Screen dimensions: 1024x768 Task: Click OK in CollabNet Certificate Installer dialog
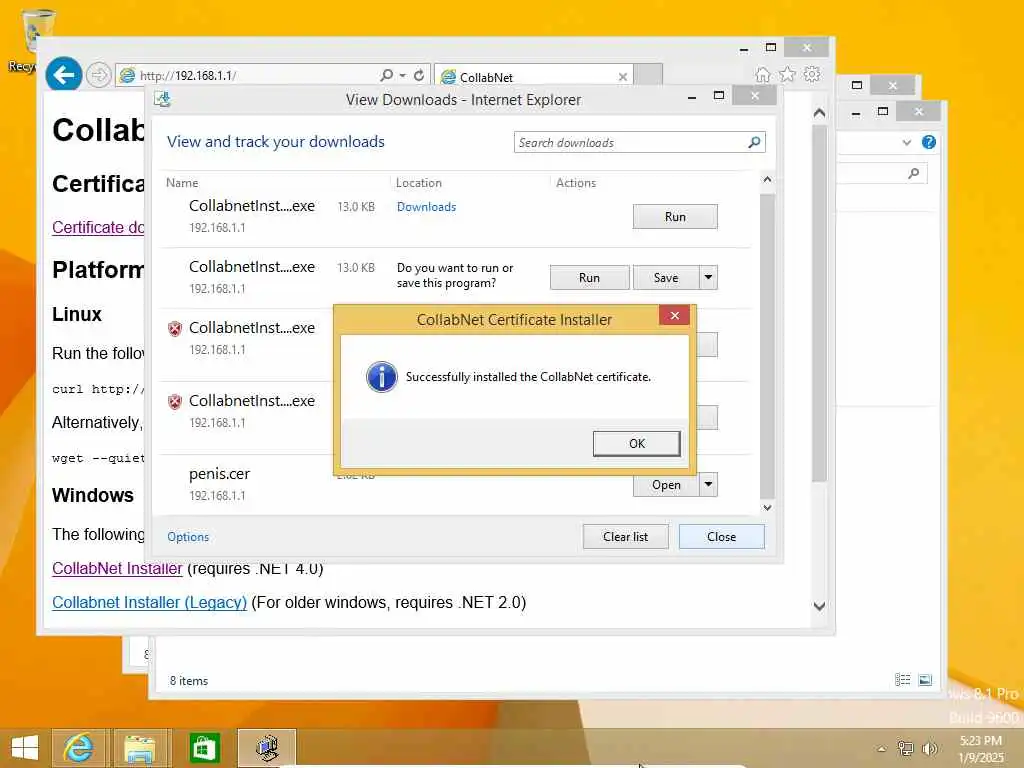point(636,443)
